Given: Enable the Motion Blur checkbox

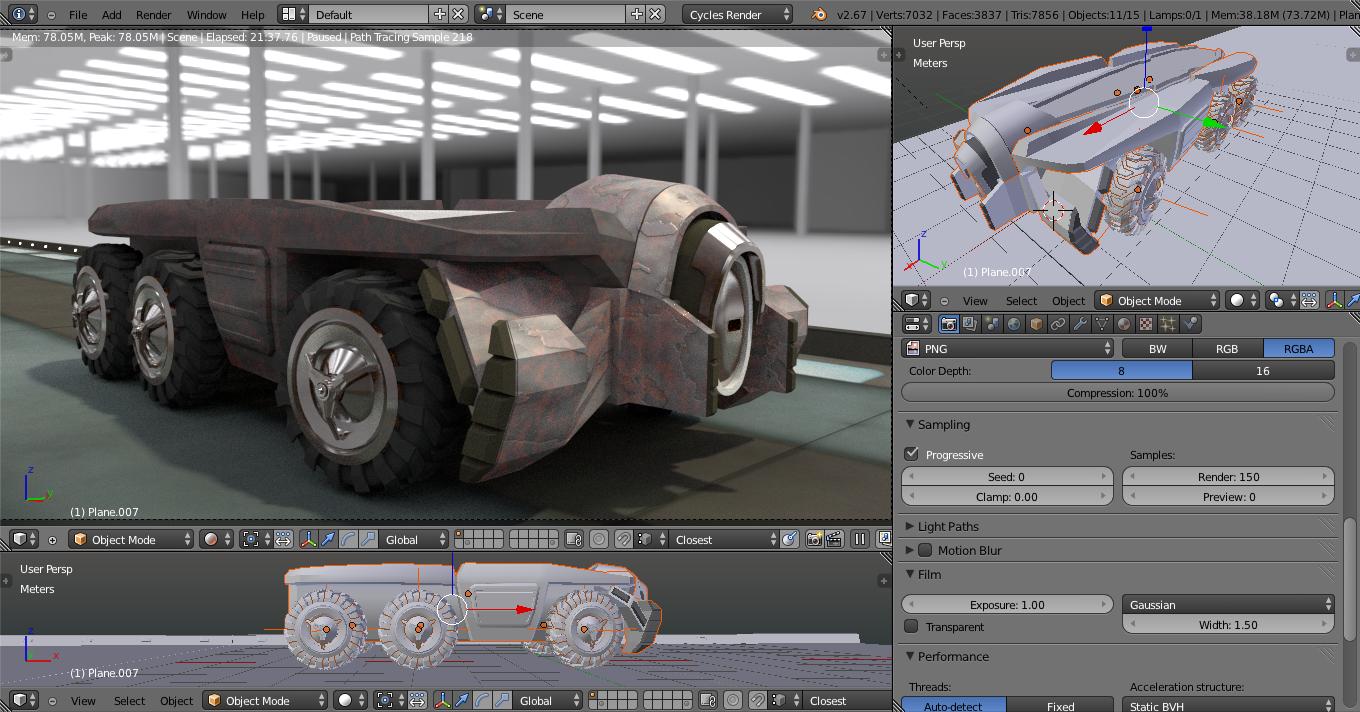Looking at the screenshot, I should click(x=925, y=550).
